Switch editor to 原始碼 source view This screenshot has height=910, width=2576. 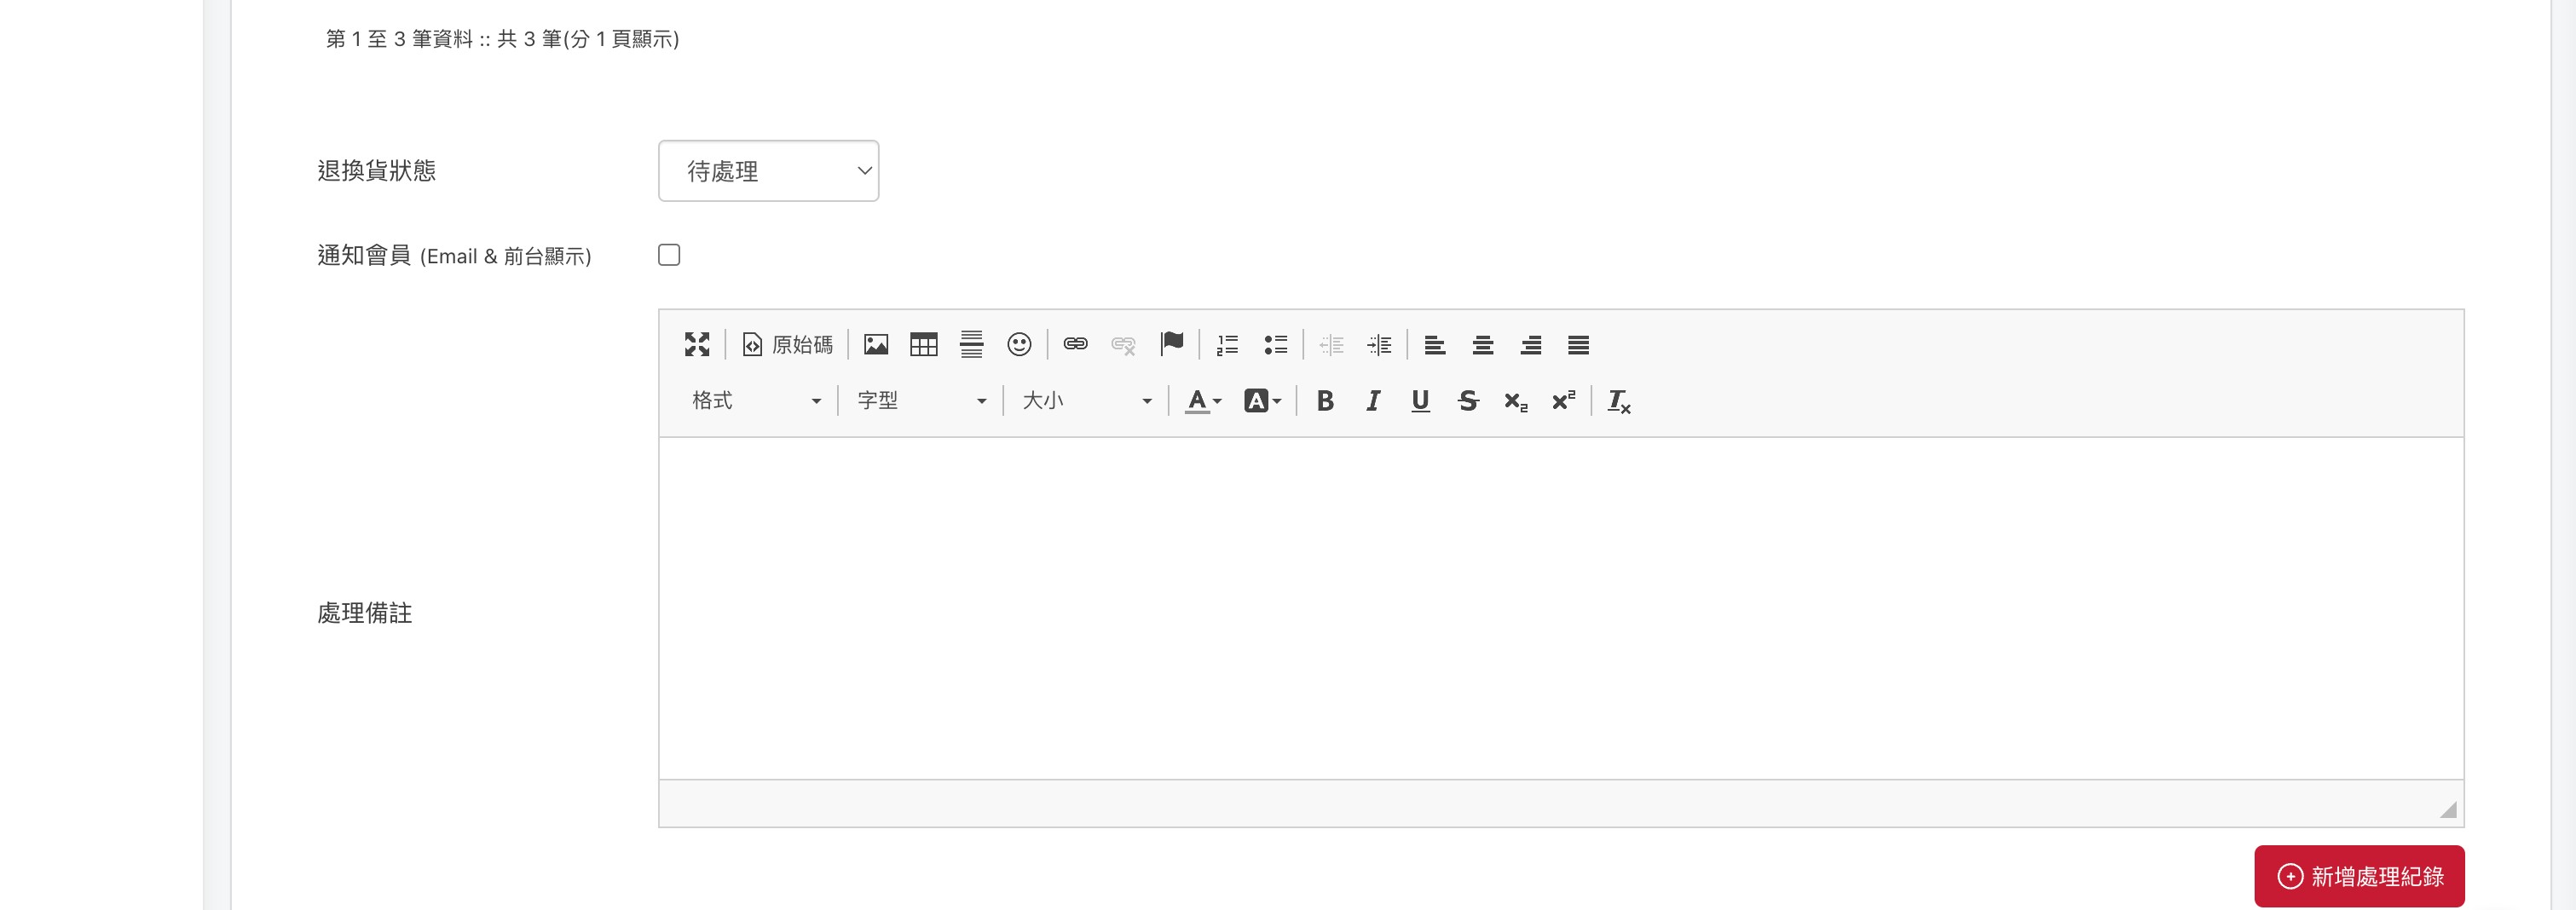tap(787, 345)
